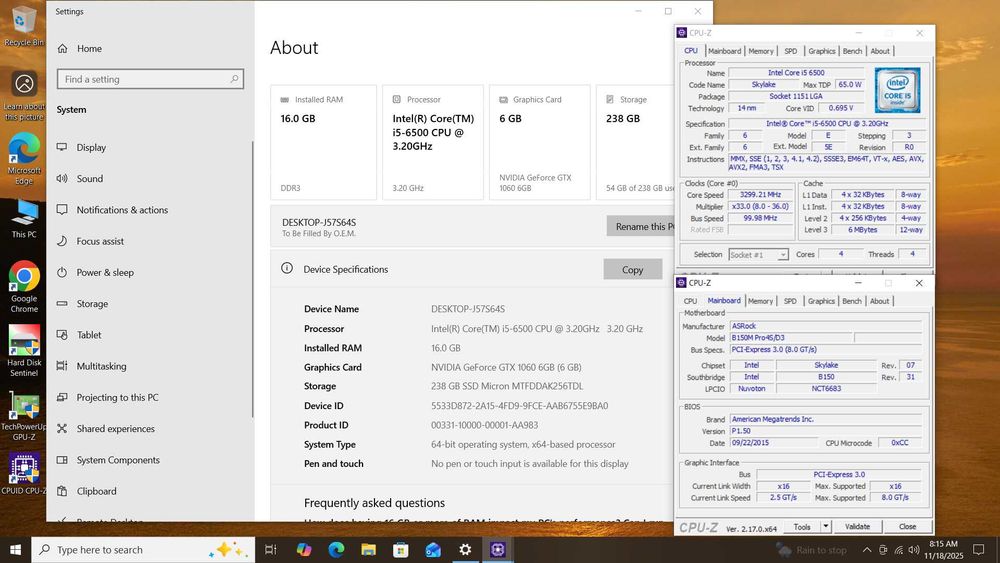Click the Windows Start button
1000x563 pixels.
pyautogui.click(x=15, y=550)
